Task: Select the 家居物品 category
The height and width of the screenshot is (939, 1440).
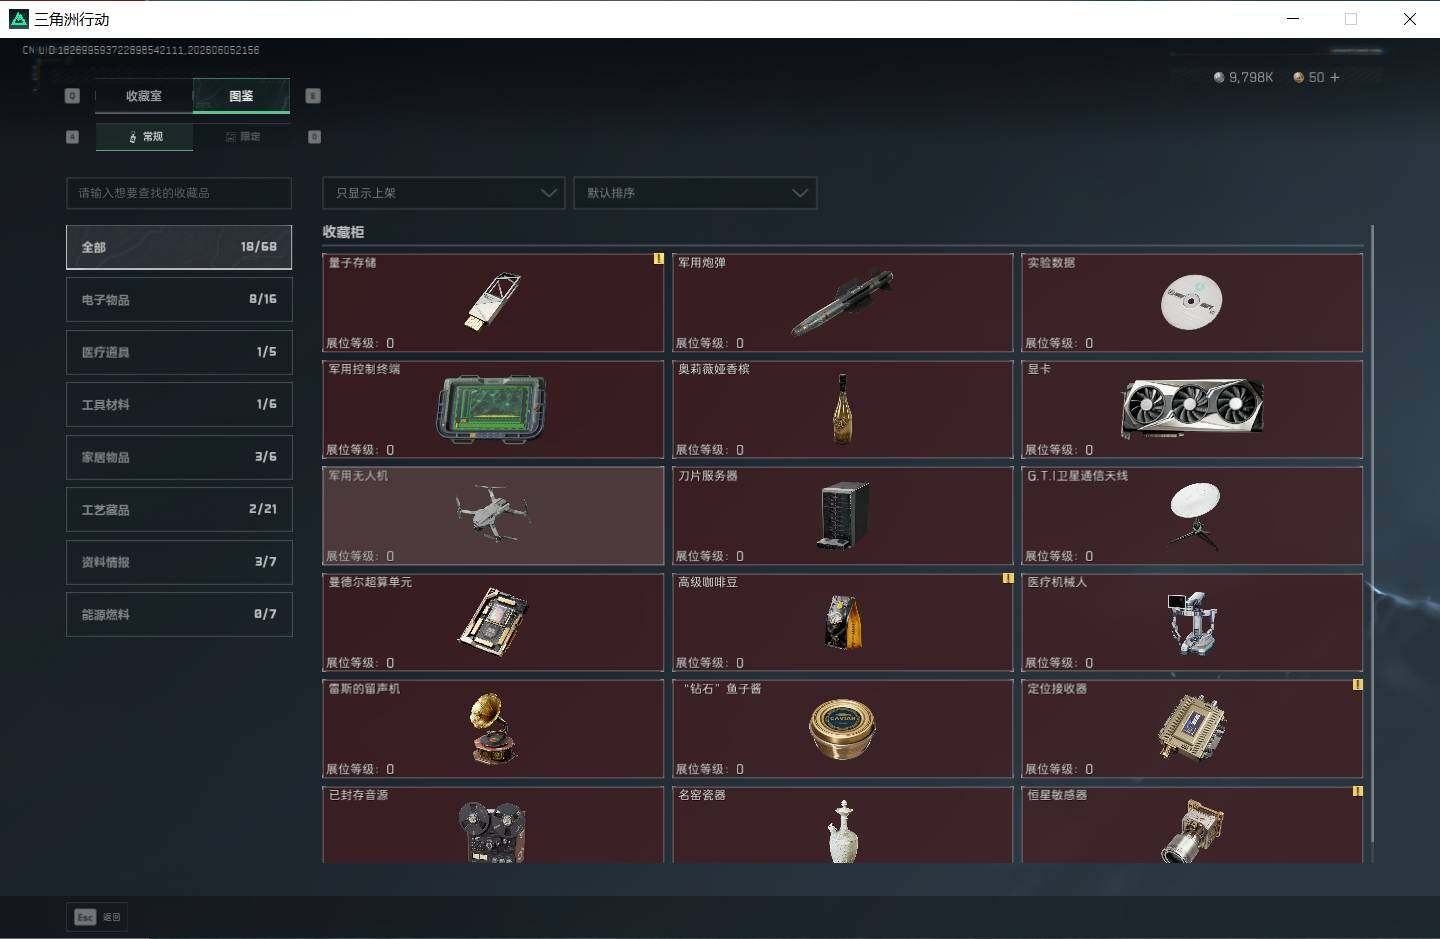Action: click(x=179, y=457)
